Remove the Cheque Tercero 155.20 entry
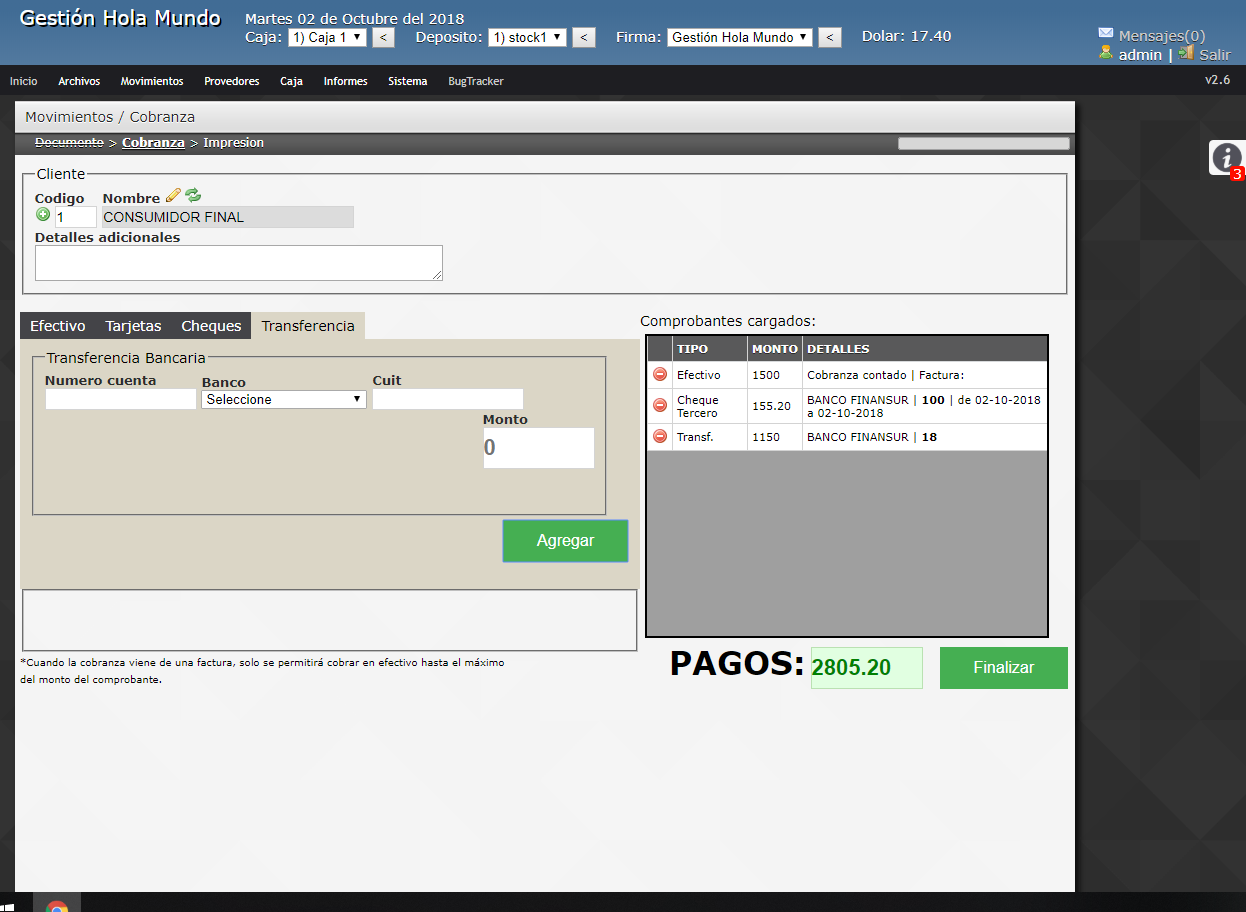1246x912 pixels. pos(657,405)
